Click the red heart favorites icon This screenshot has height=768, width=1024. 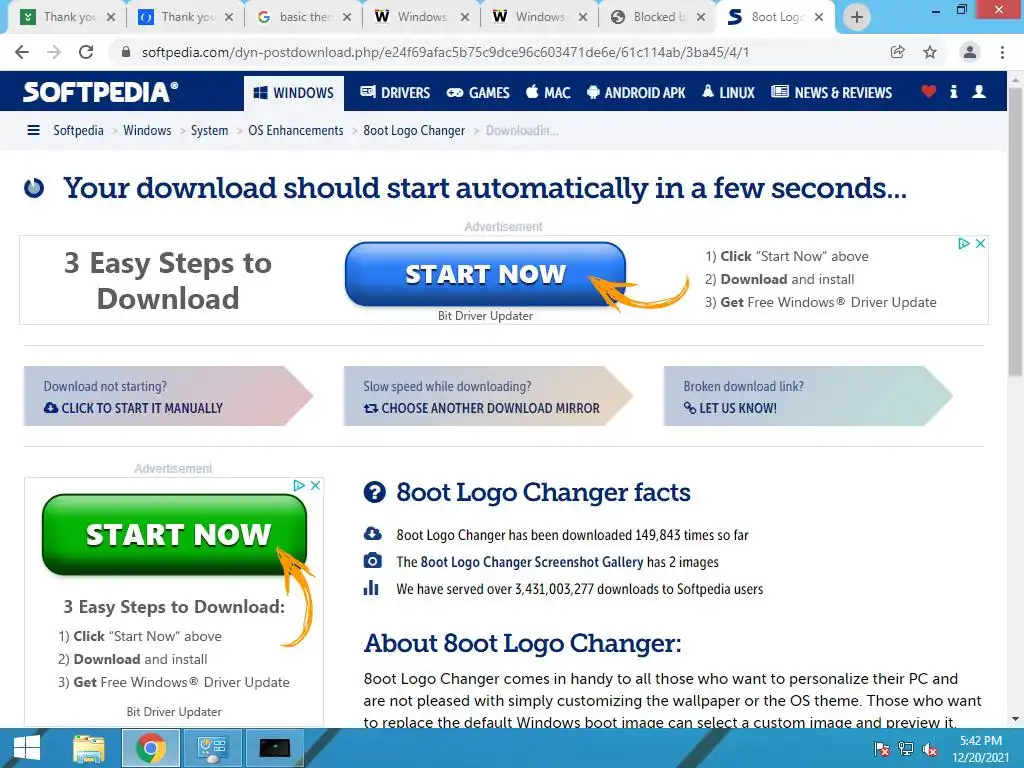pyautogui.click(x=929, y=91)
